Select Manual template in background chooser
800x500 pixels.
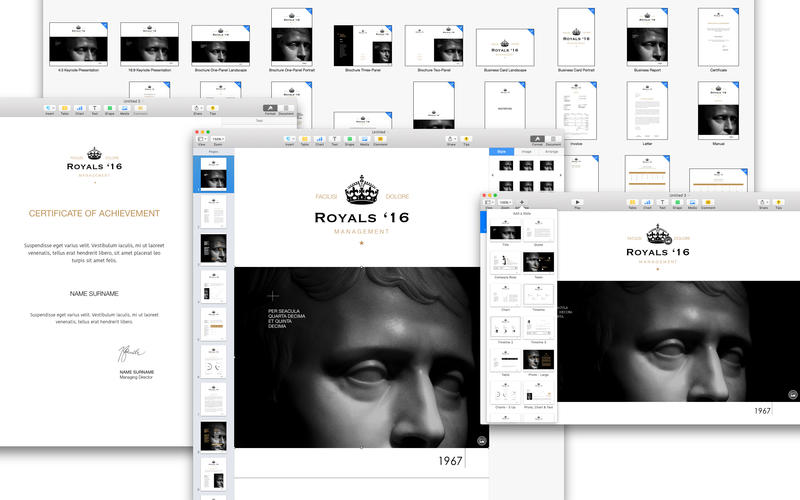coord(718,113)
